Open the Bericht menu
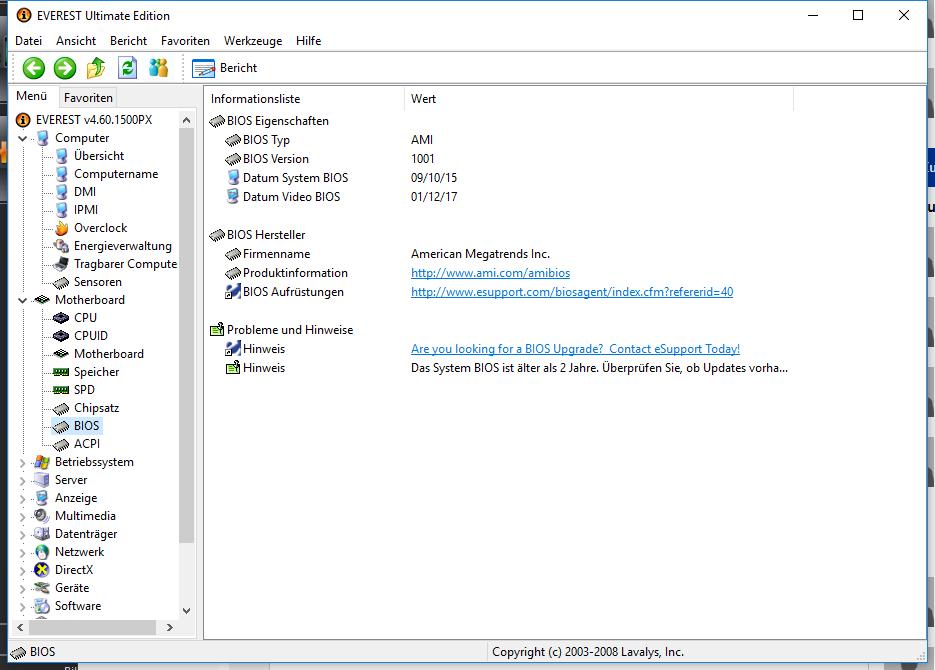 (x=128, y=41)
